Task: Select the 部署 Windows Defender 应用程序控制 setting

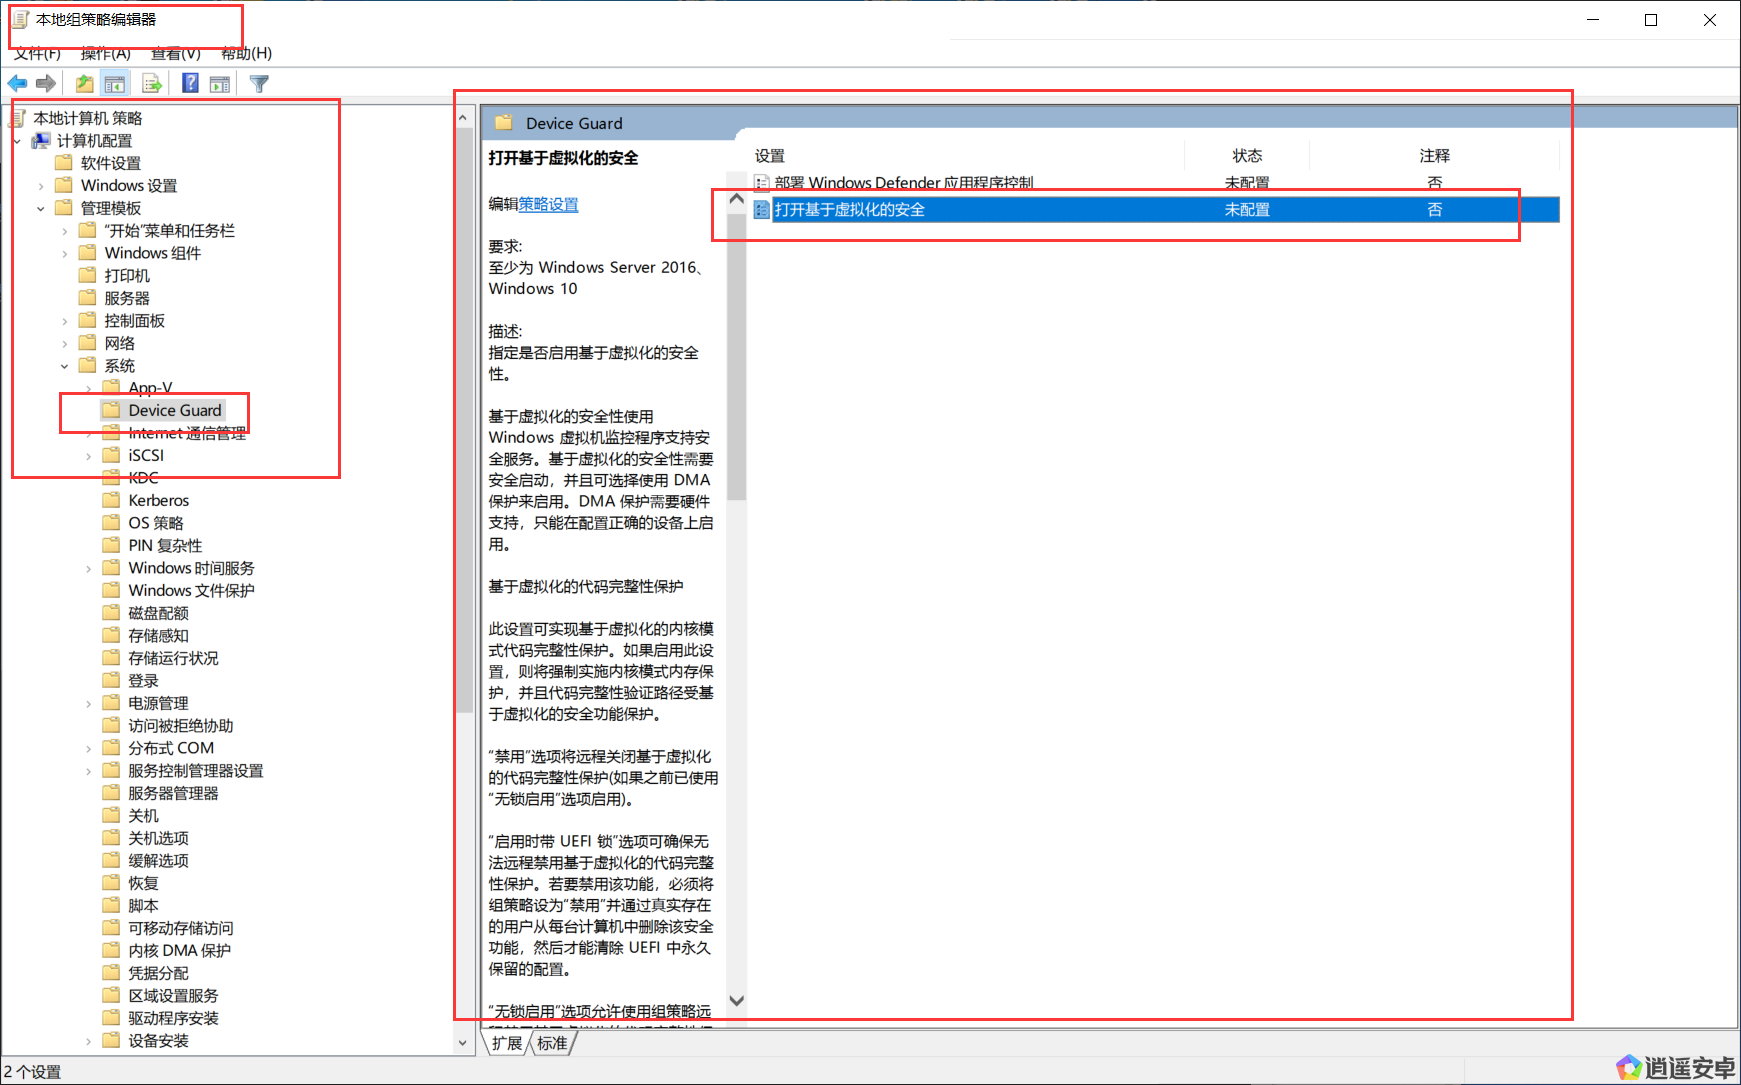Action: pos(904,183)
